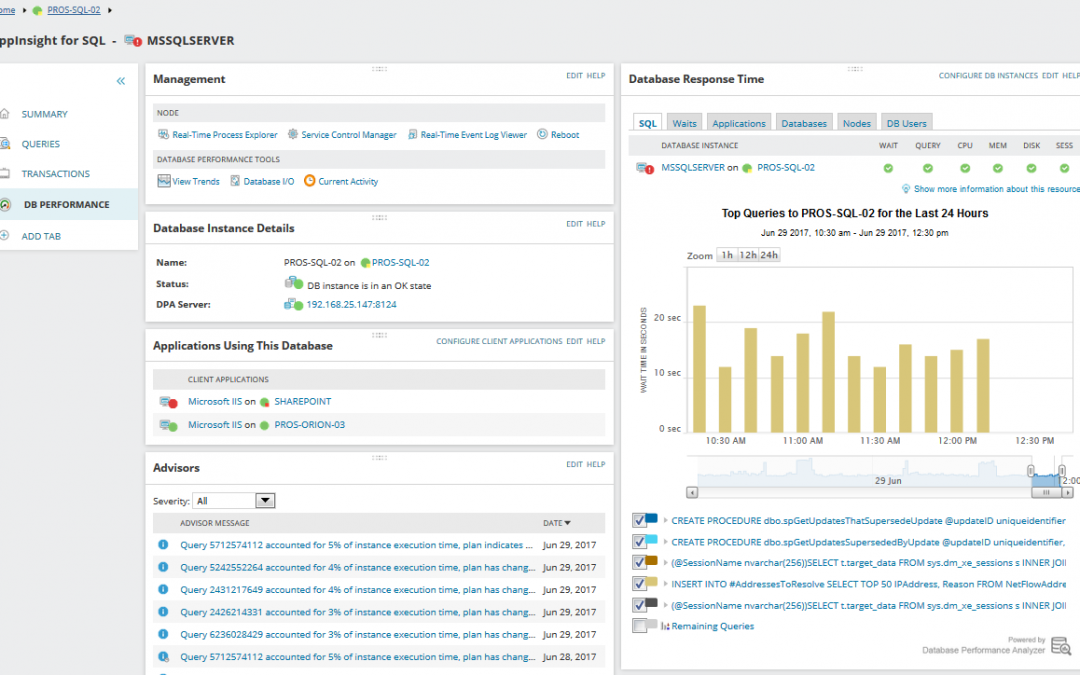Screen dimensions: 1080x675
Task: Click the lightbulb icon beside Show more information
Action: coord(906,189)
